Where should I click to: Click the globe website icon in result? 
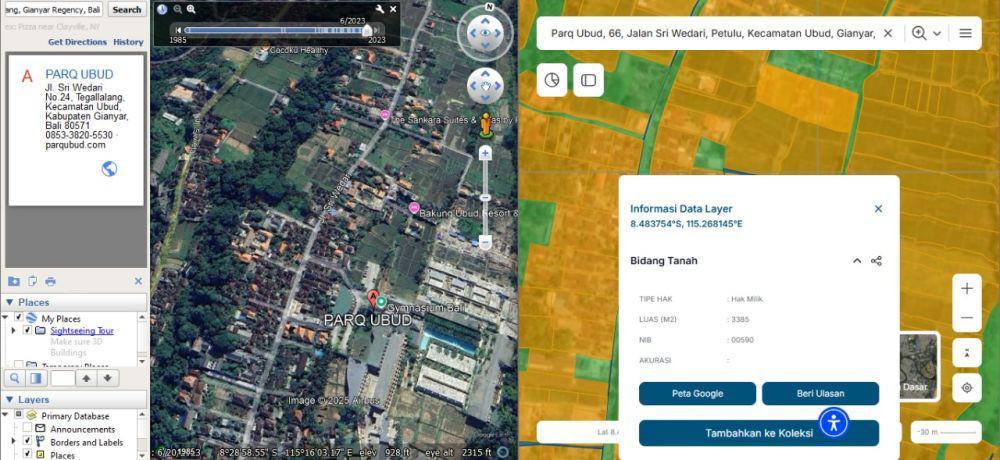[x=109, y=169]
